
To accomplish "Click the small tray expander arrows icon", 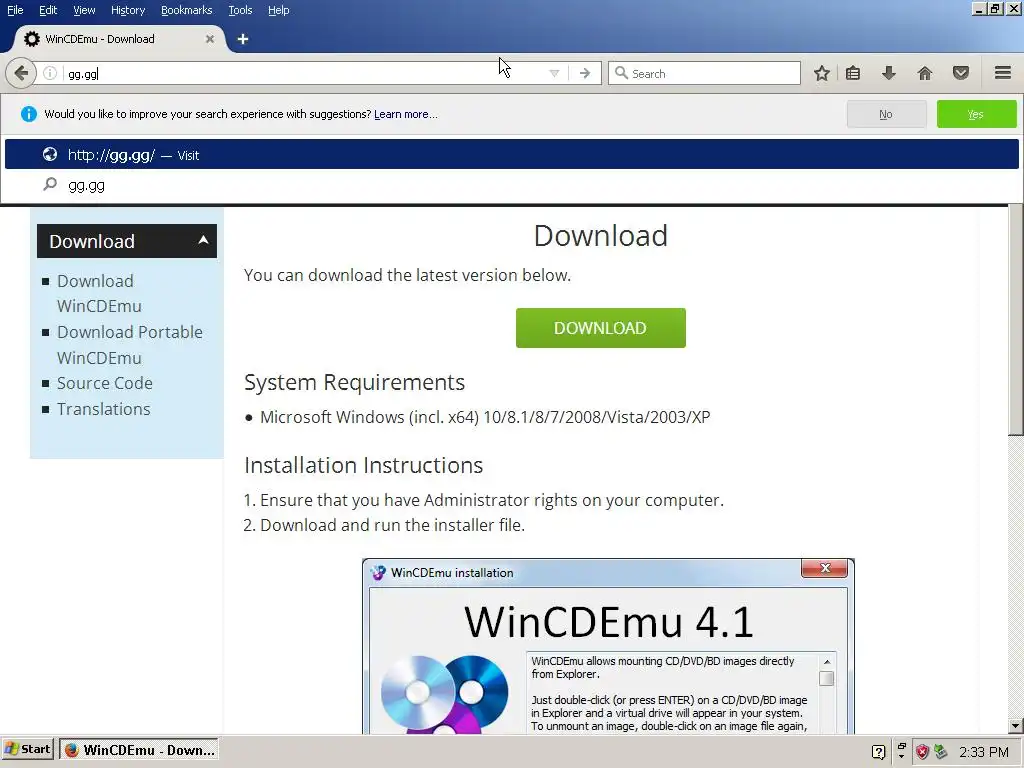I will pyautogui.click(x=901, y=751).
